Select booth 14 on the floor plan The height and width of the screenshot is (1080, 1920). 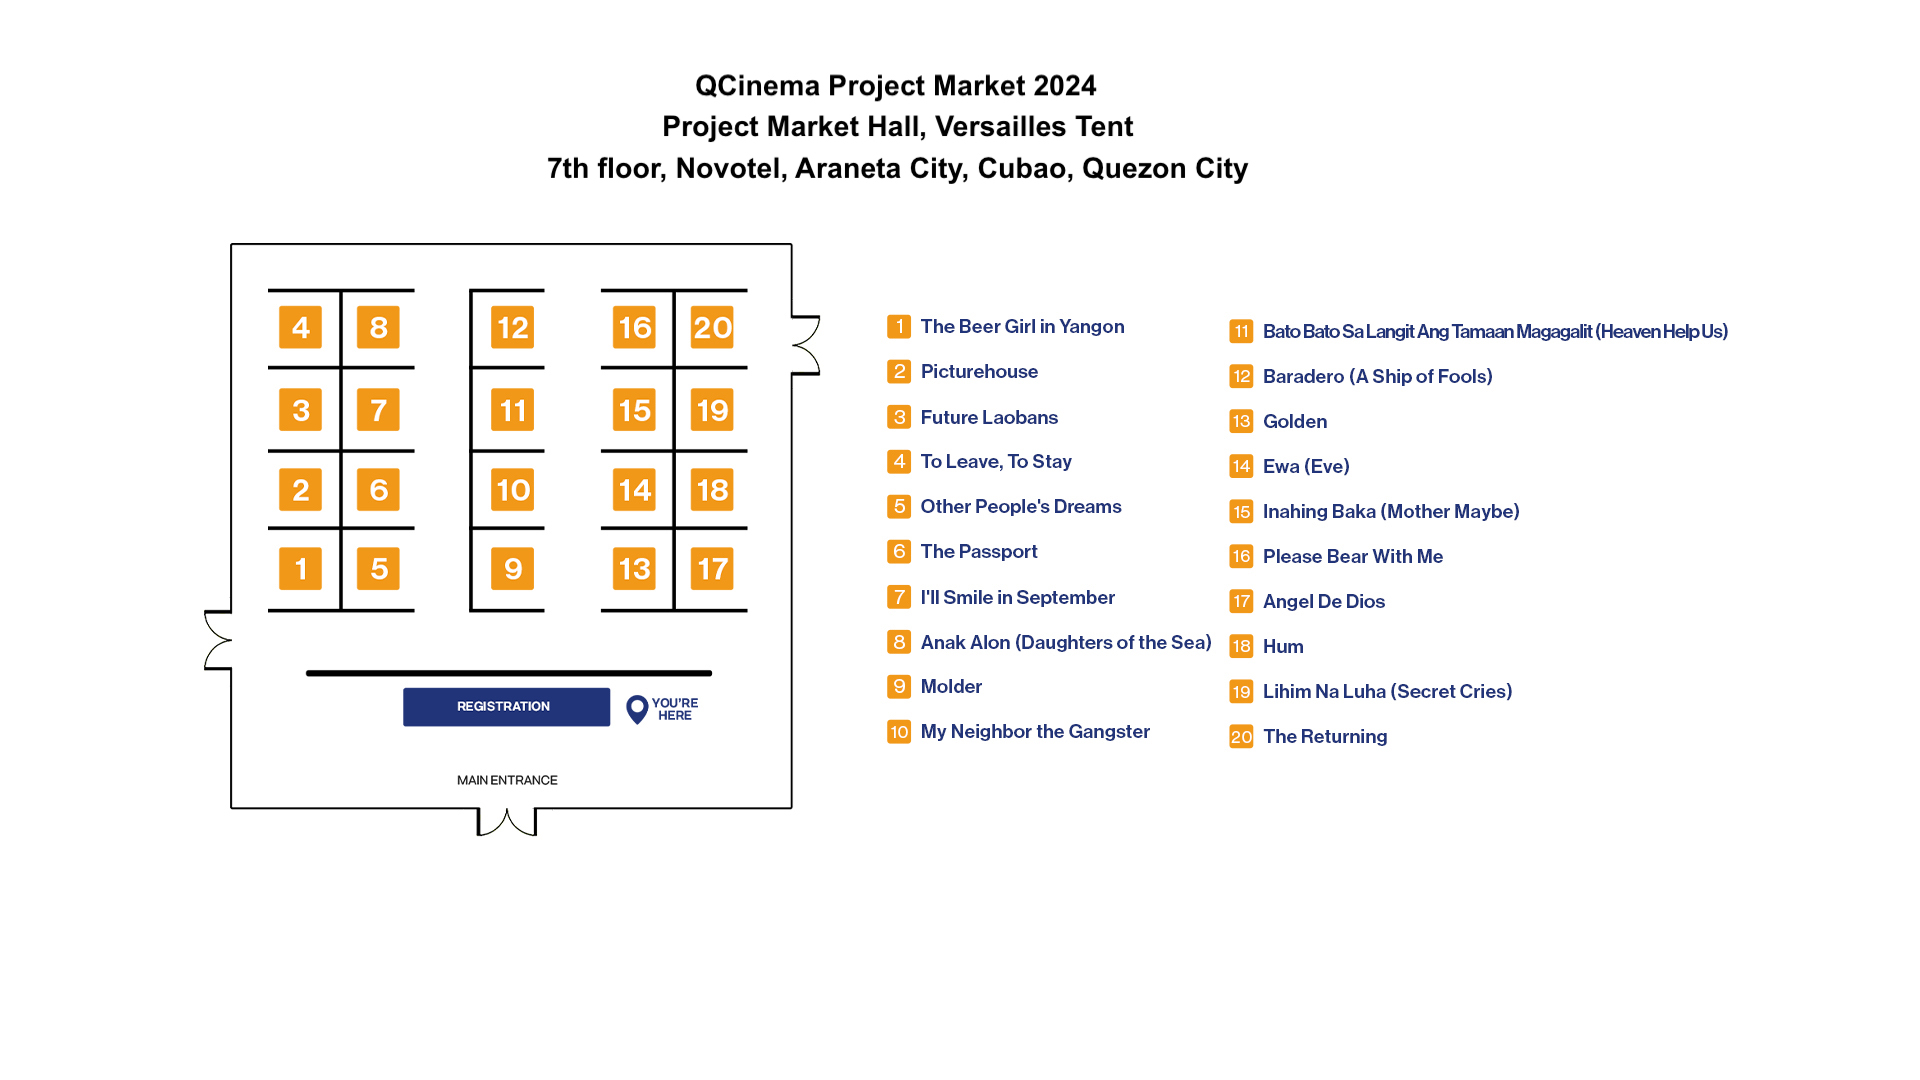(x=634, y=490)
